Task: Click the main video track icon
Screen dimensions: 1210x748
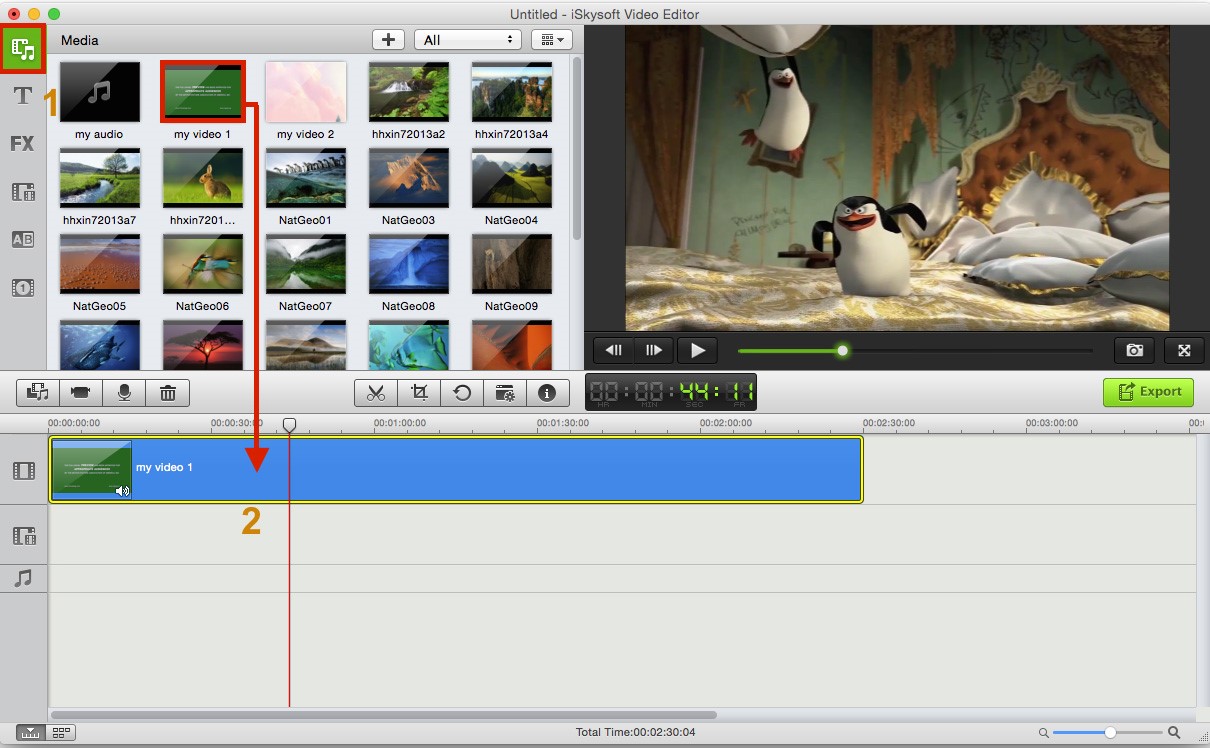Action: (x=24, y=470)
